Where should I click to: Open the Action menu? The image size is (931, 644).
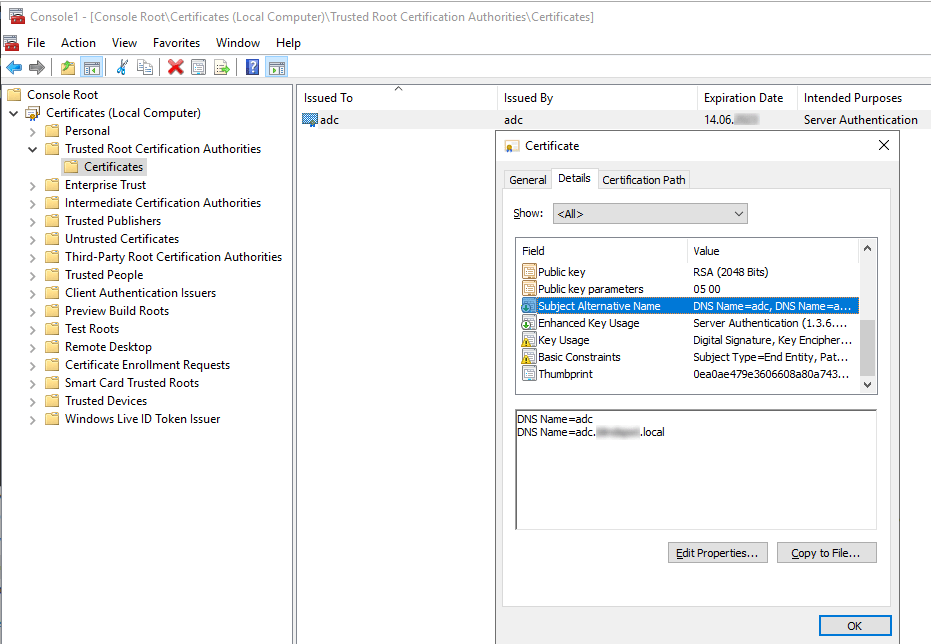point(78,43)
